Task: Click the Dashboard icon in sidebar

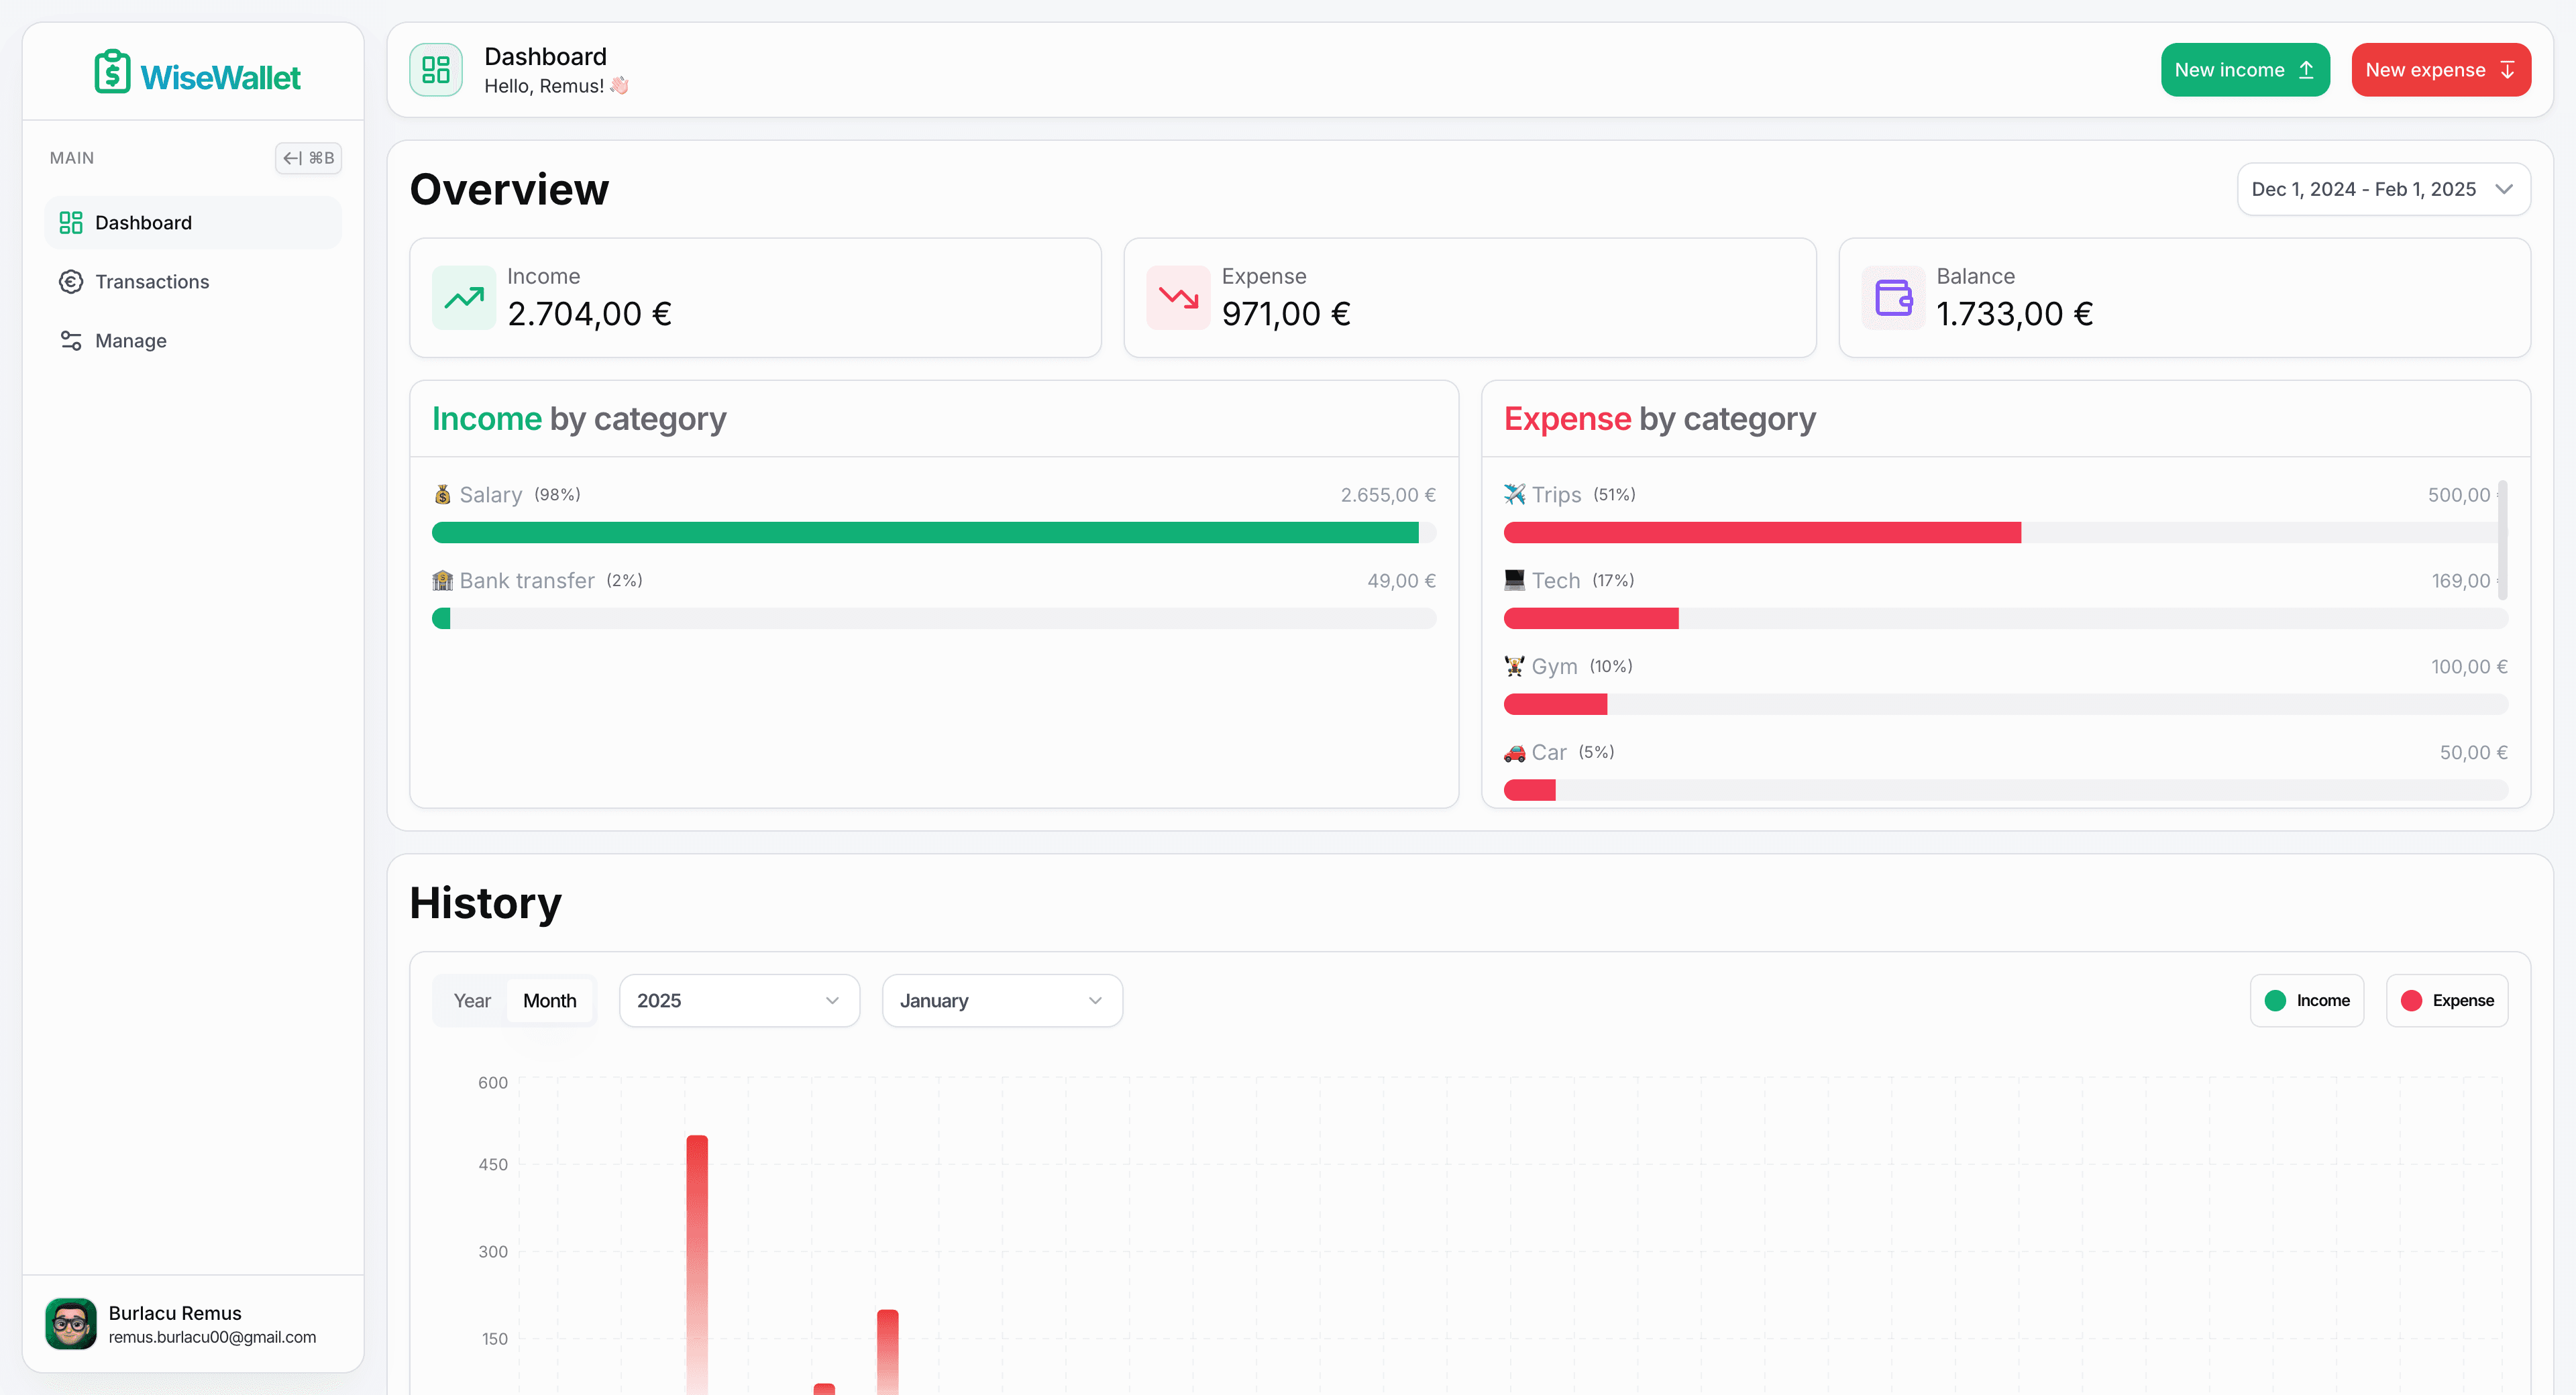Action: click(68, 221)
